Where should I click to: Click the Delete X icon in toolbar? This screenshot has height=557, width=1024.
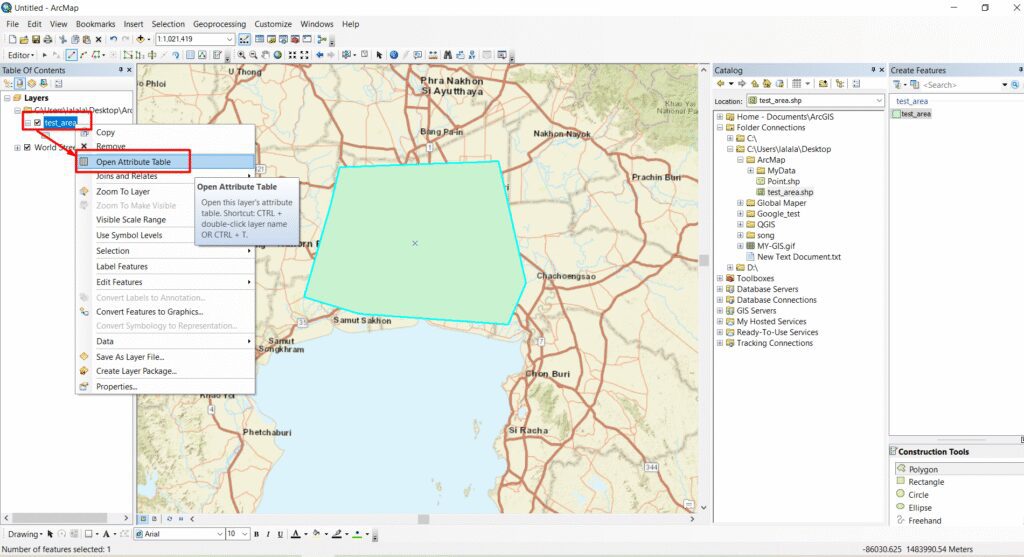pos(99,40)
